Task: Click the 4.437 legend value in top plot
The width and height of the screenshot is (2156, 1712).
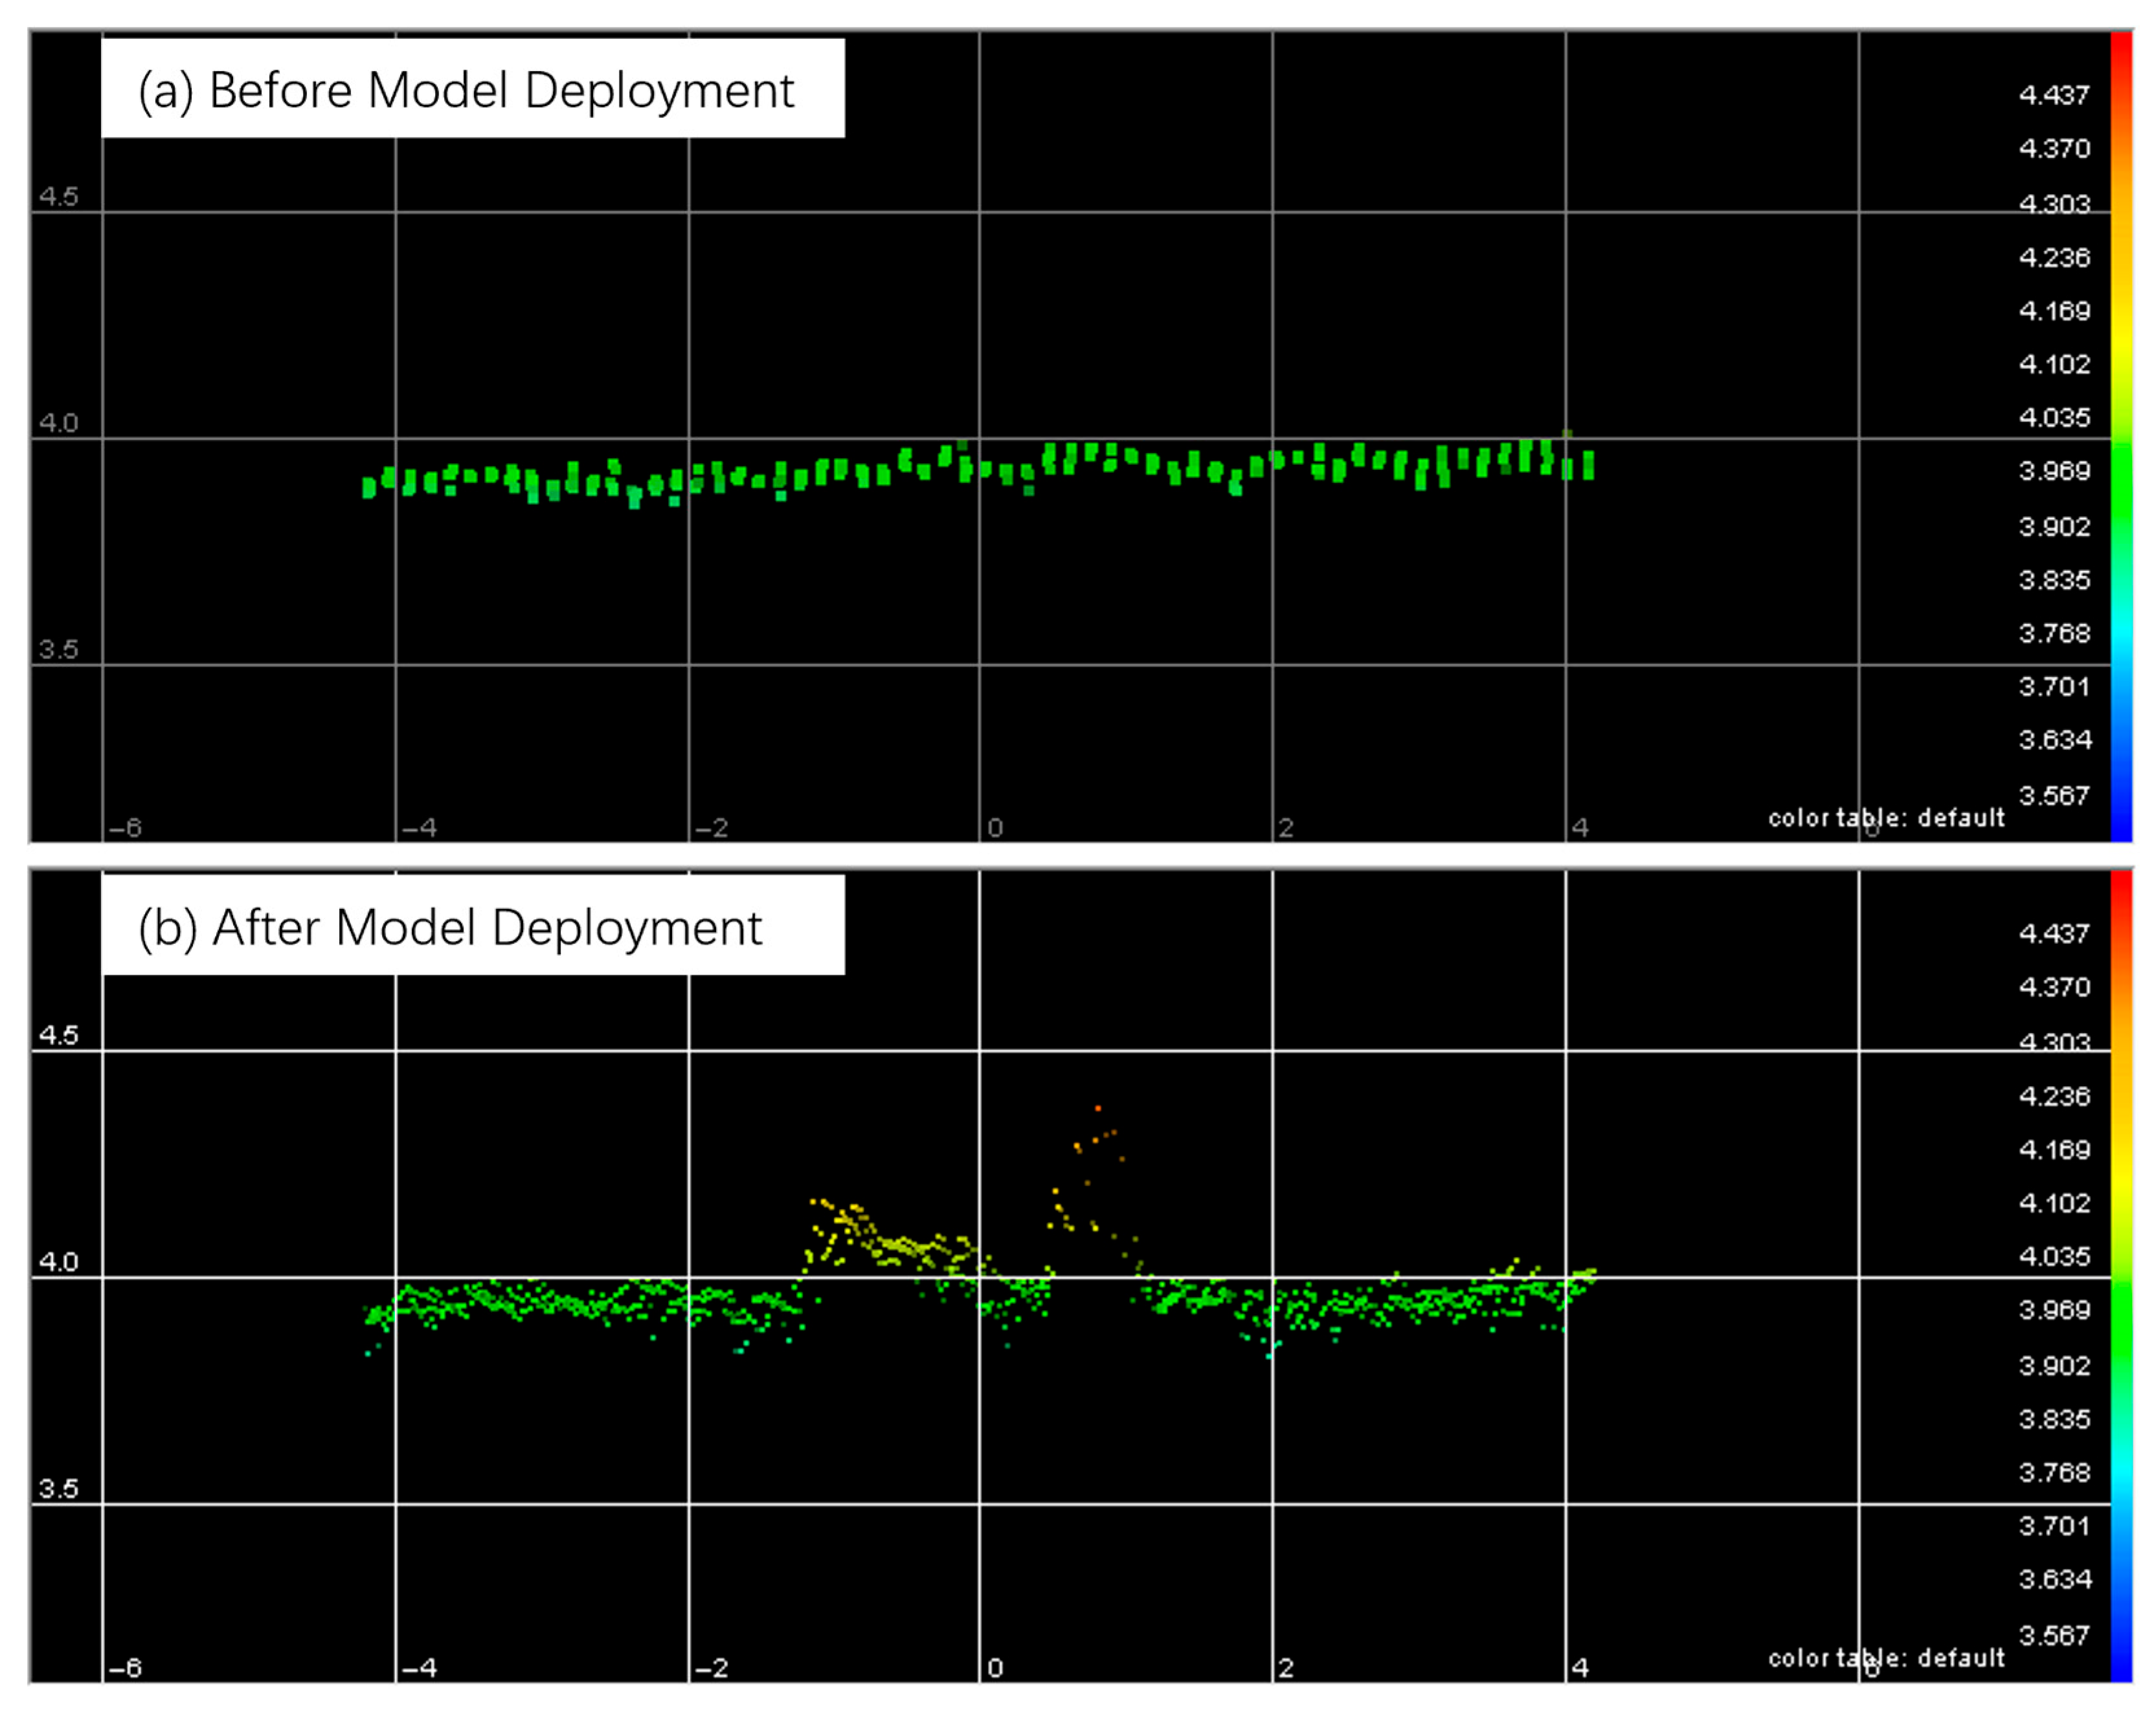Action: pos(2054,95)
